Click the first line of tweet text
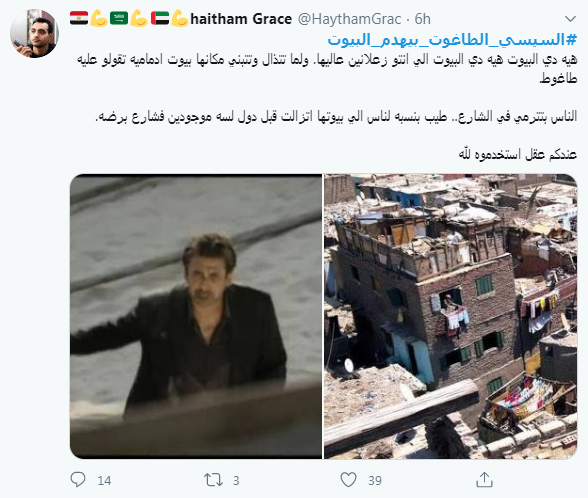Image resolution: width=588 pixels, height=498 pixels. coord(327,60)
